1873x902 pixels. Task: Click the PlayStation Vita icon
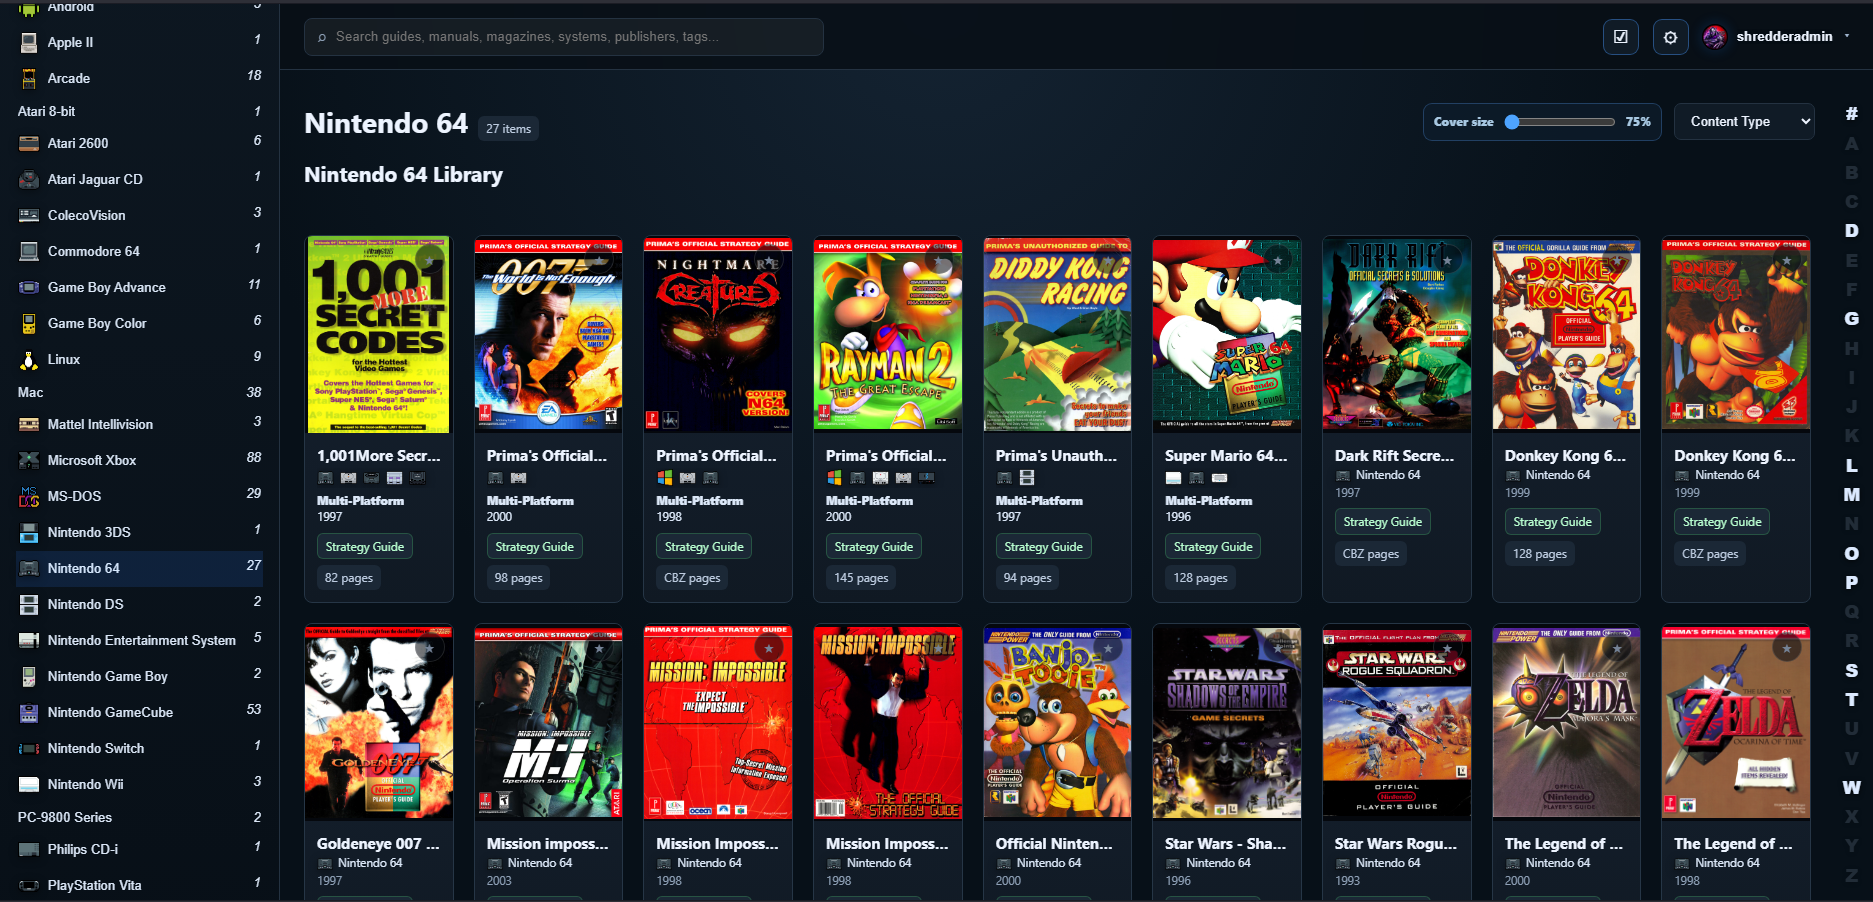(29, 885)
